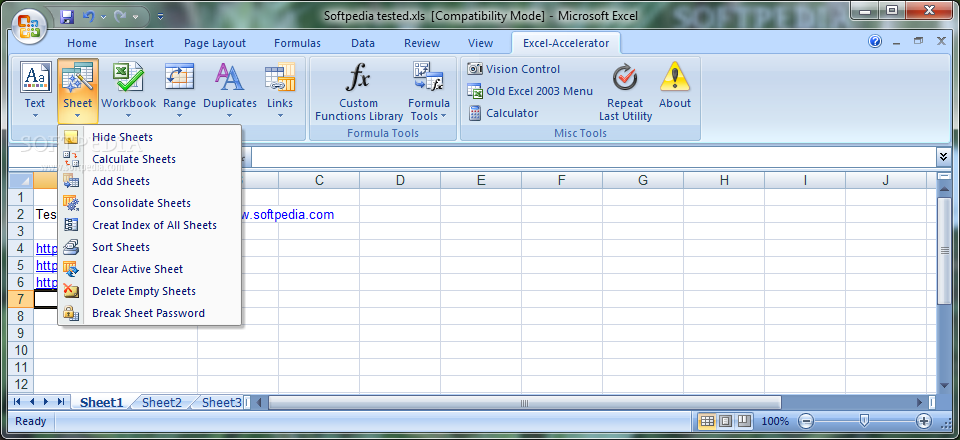
Task: Open the Links tools icon
Action: coord(280,91)
